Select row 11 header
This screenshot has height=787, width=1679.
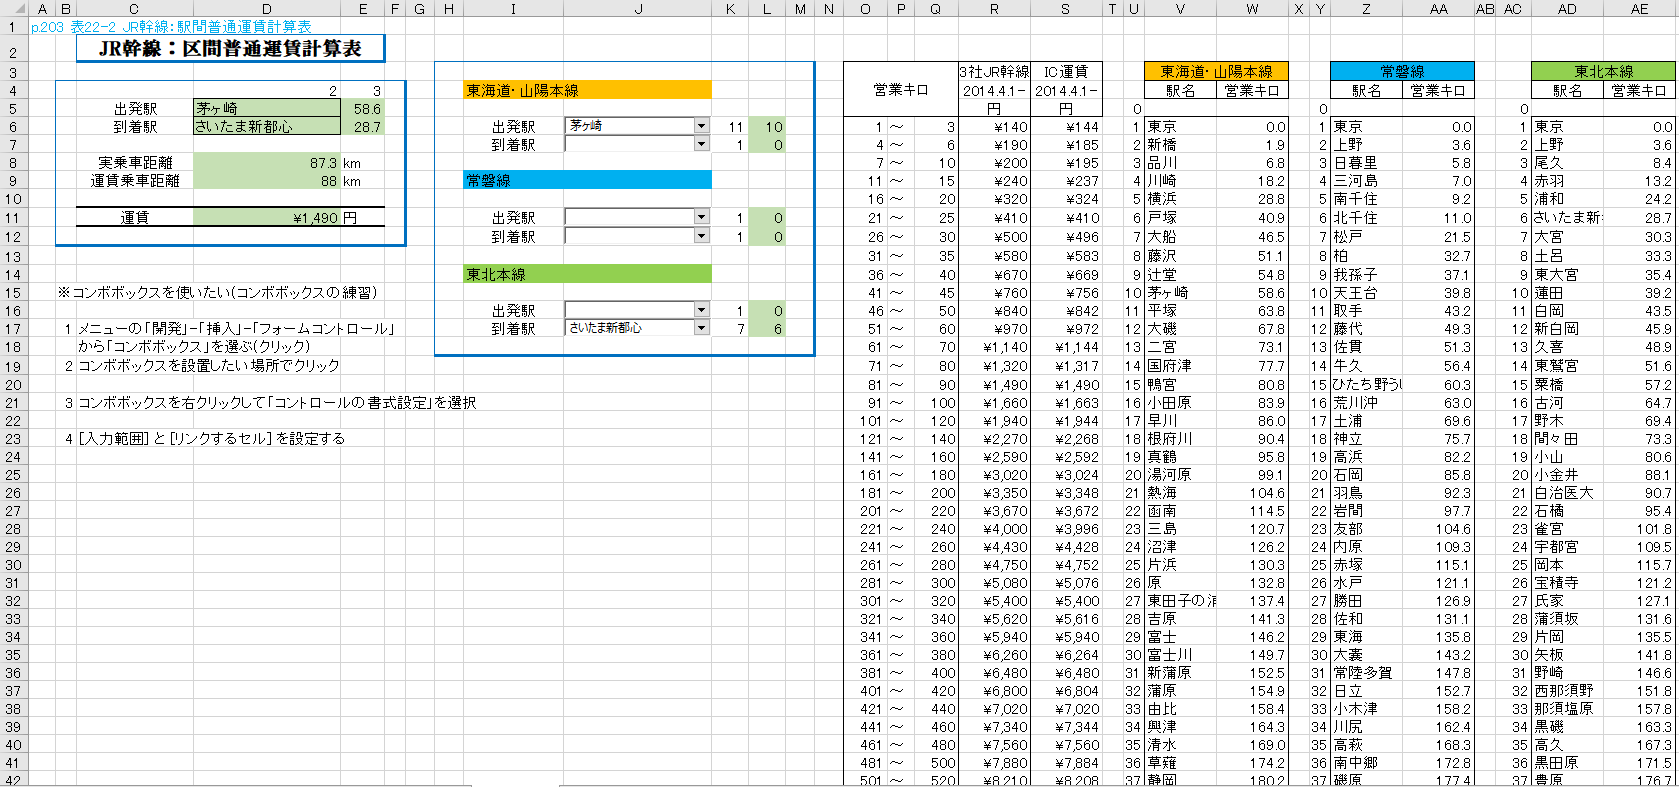pyautogui.click(x=14, y=217)
